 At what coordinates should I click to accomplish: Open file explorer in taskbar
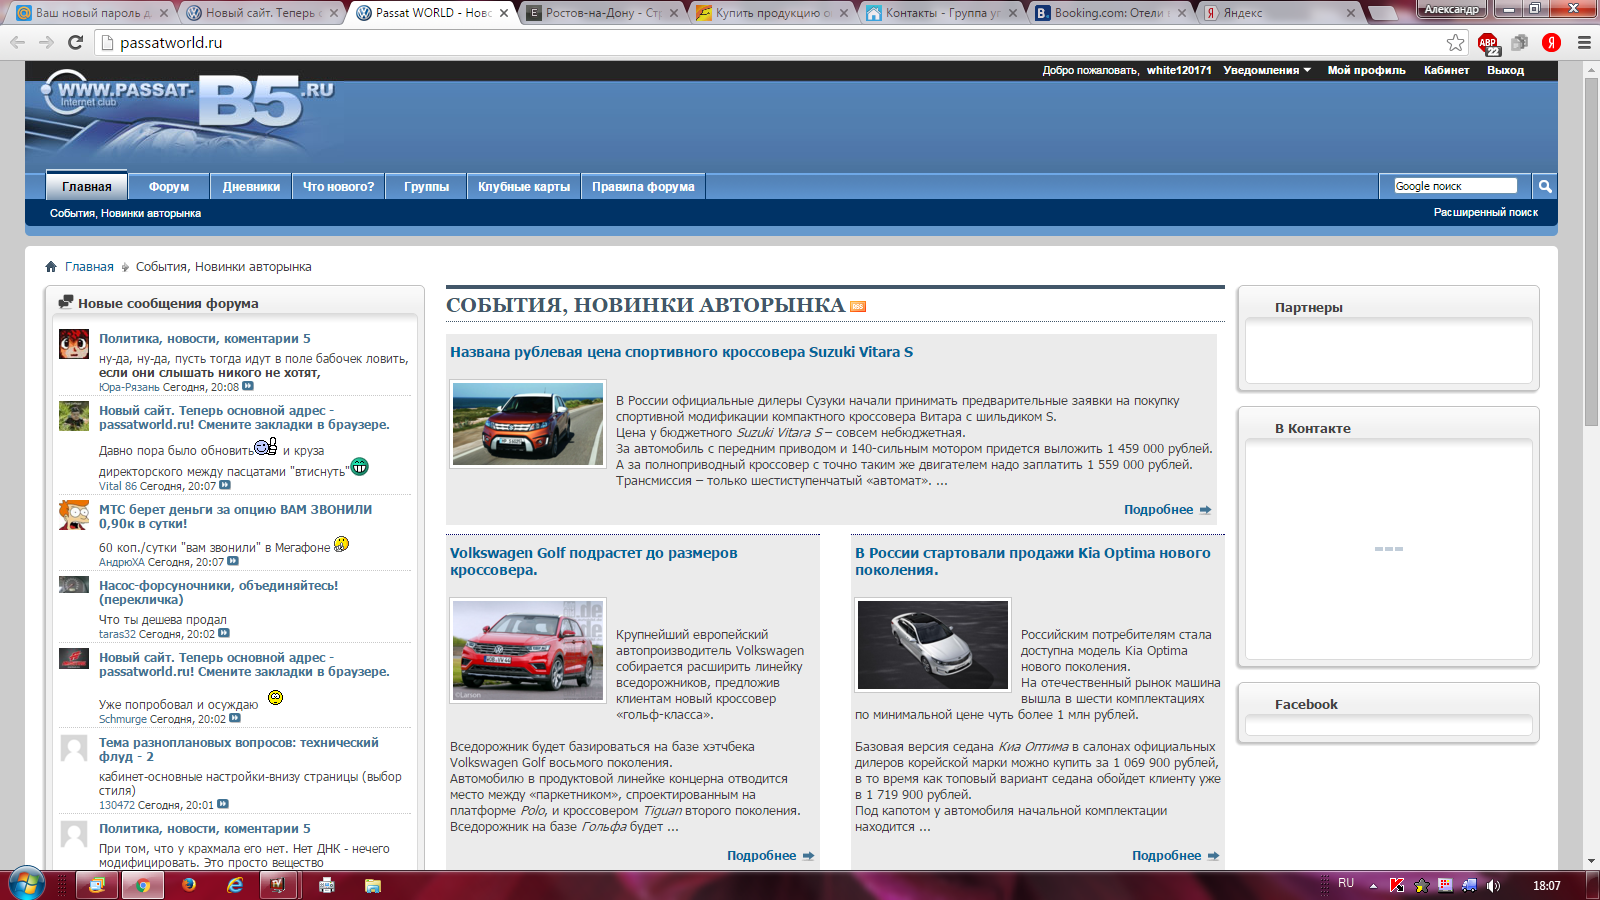click(372, 885)
